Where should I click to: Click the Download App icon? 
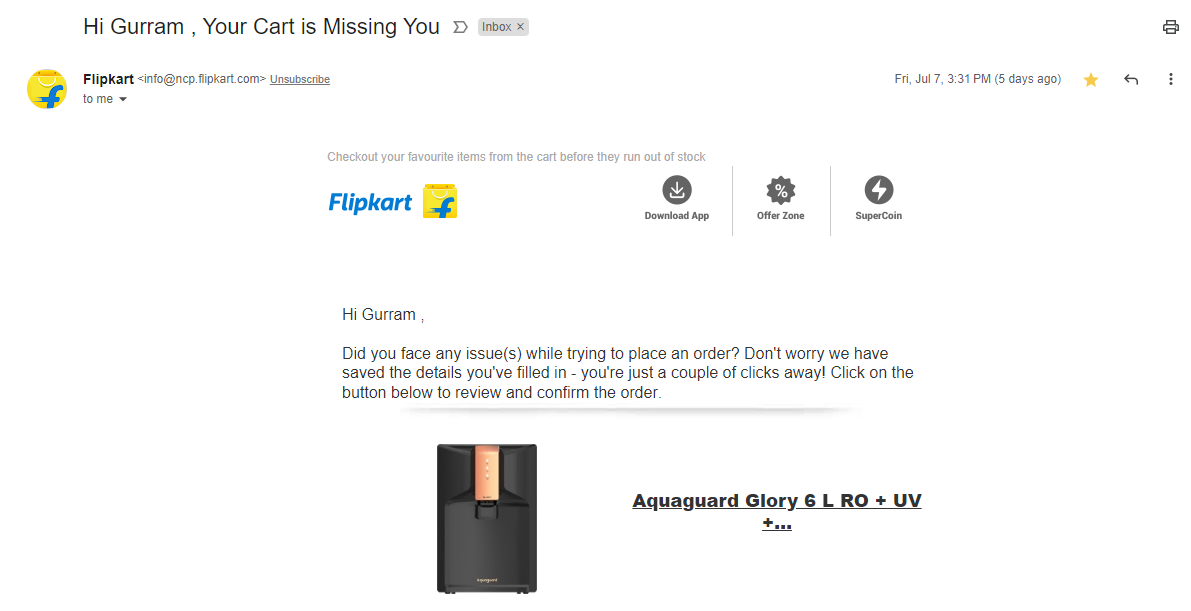pyautogui.click(x=677, y=190)
